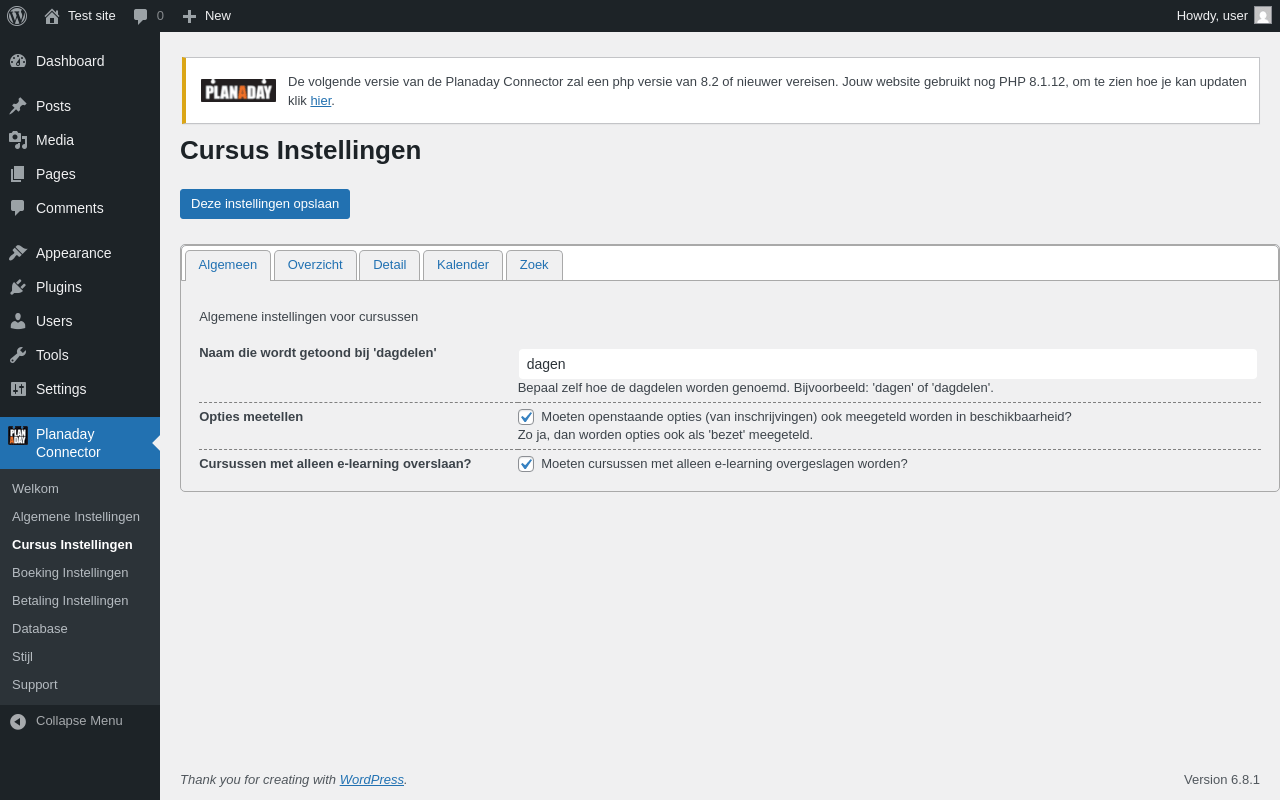Click label 'Moeten cursussen met alleen e-learning overgeslagen worden?'
The height and width of the screenshot is (800, 1280).
(724, 464)
